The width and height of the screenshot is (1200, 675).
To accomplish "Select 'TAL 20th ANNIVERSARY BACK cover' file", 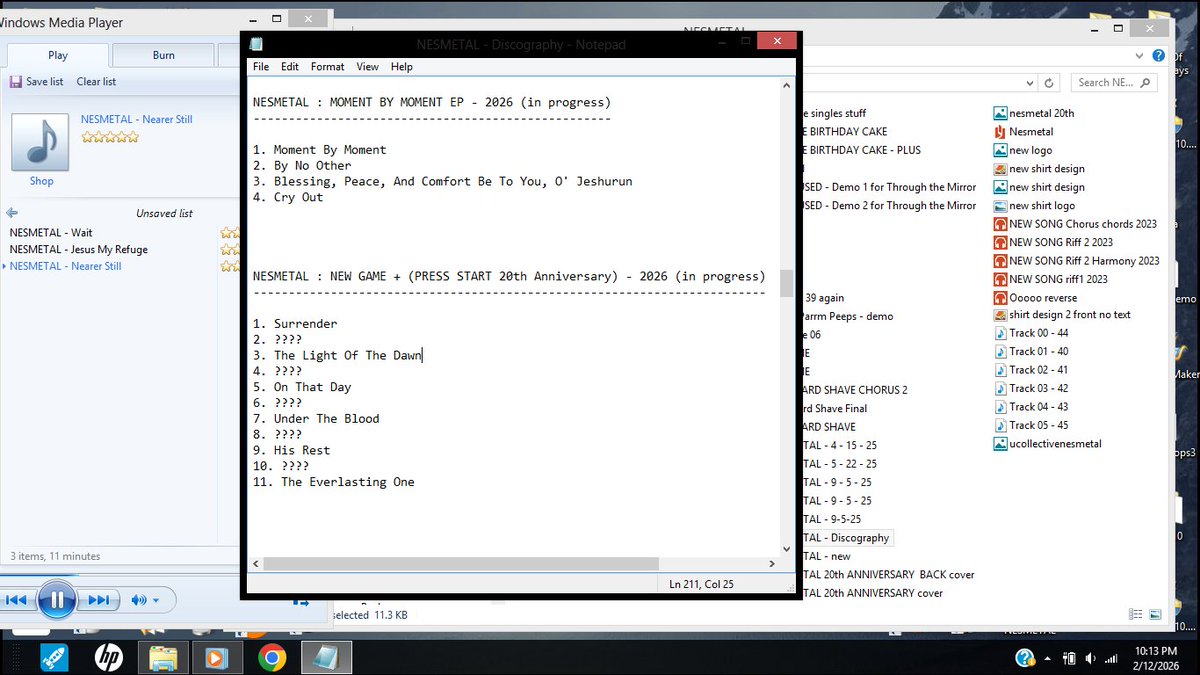I will (889, 574).
